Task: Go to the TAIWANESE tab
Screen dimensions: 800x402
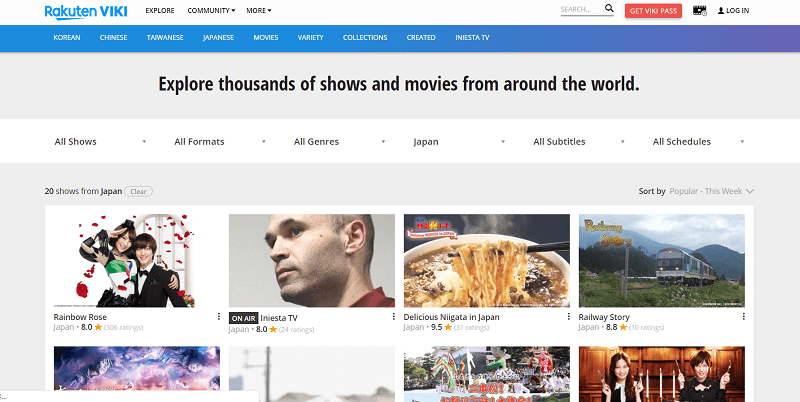Action: click(165, 38)
